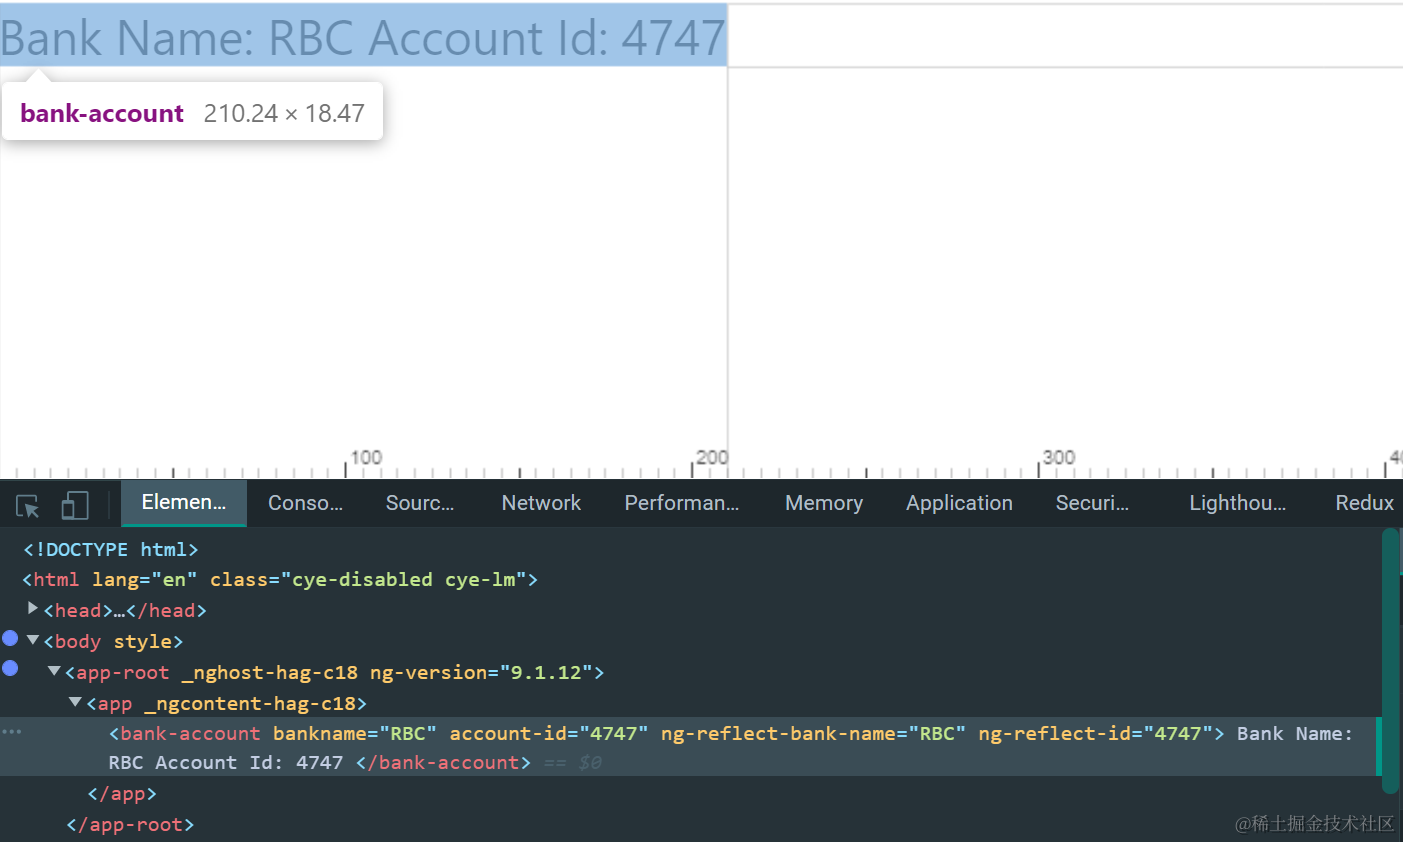Viewport: 1403px width, 842px height.
Task: Click the Bank Name RBC page text
Action: coord(363,38)
